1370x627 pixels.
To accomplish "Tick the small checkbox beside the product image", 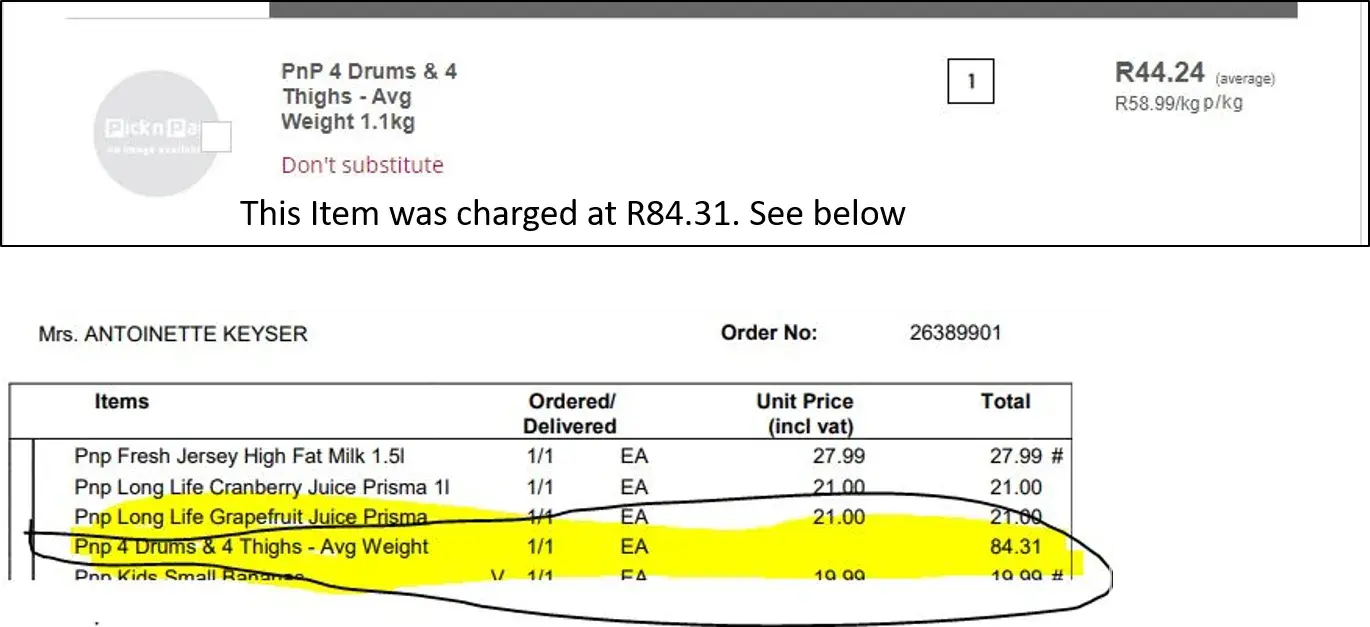I will tap(217, 137).
